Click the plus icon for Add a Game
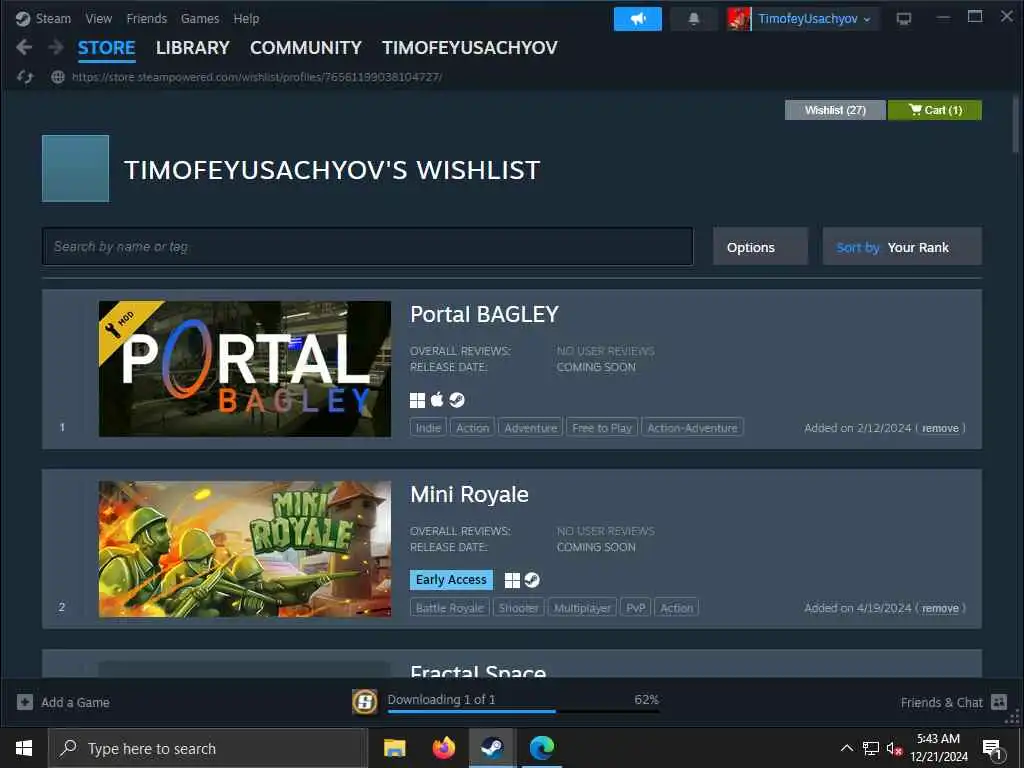 [x=25, y=702]
